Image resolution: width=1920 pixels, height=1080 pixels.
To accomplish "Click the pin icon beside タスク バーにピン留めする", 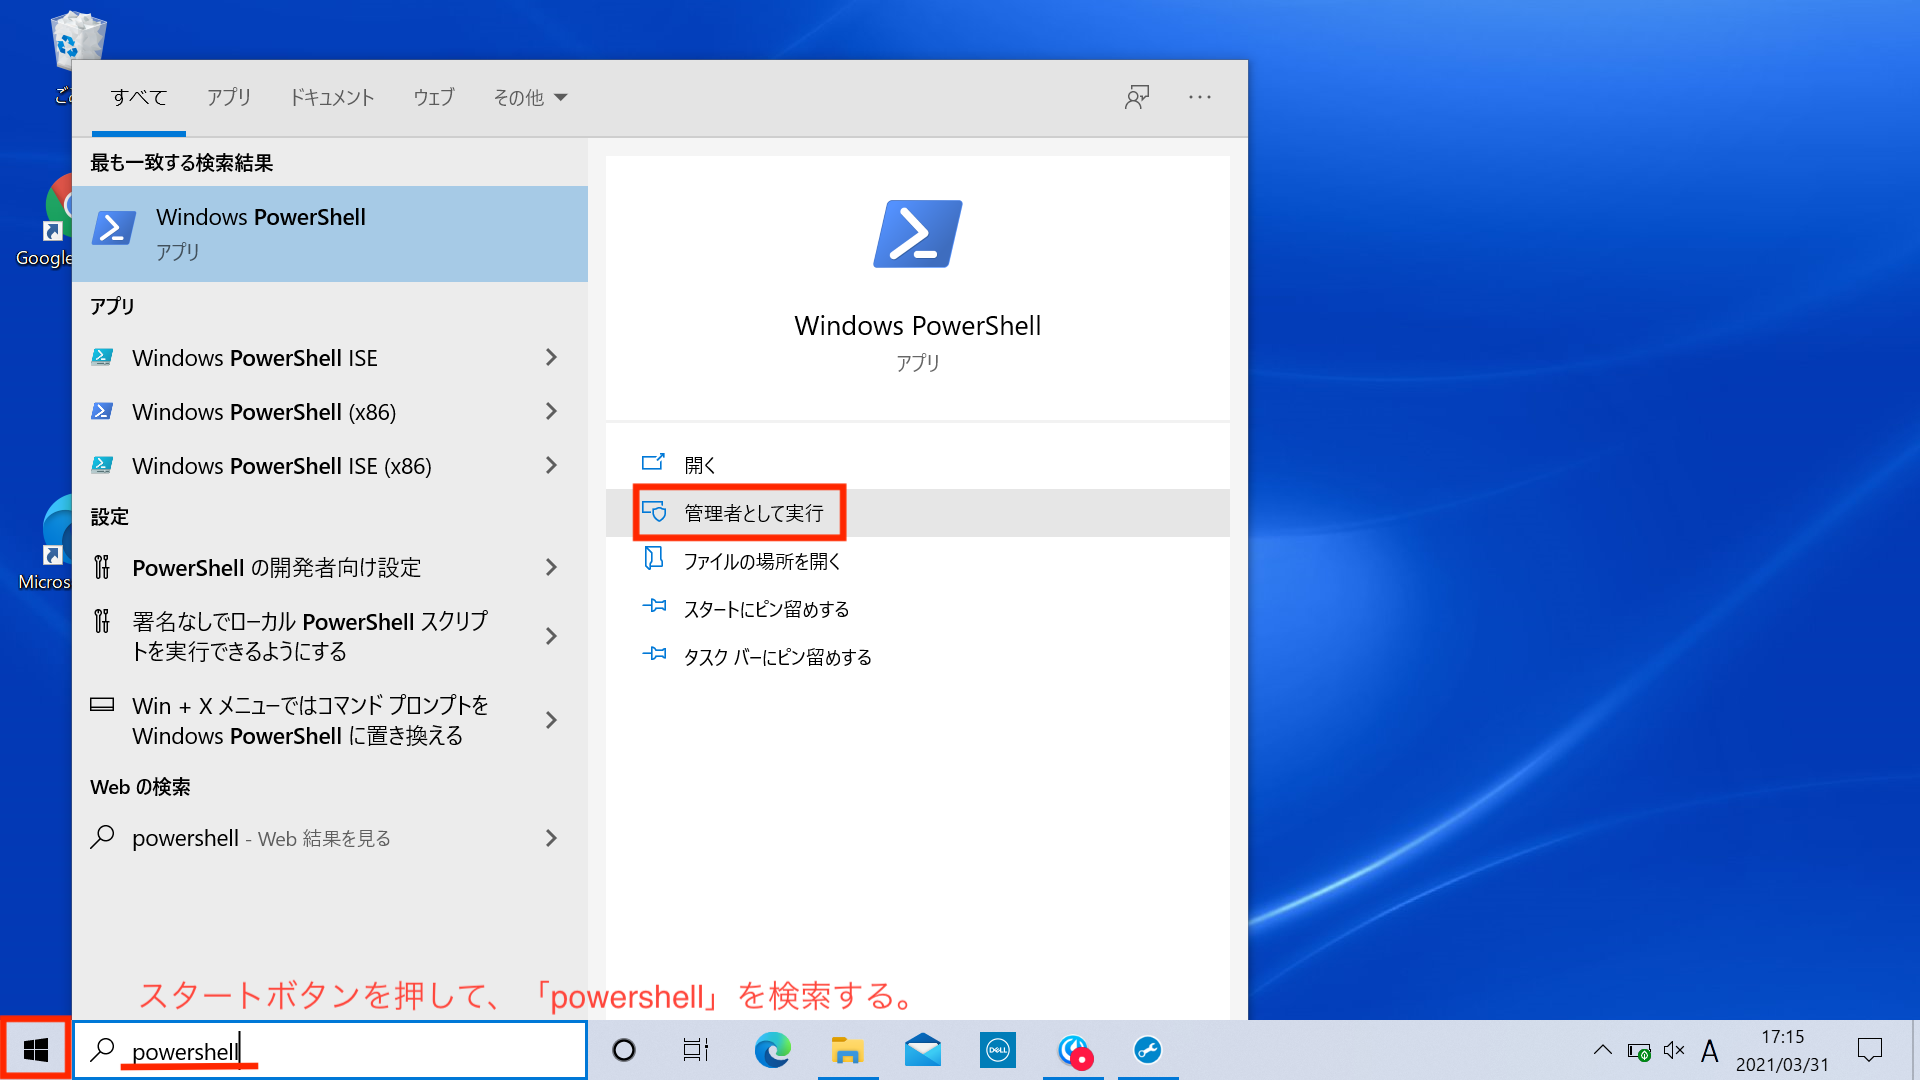I will pyautogui.click(x=654, y=654).
